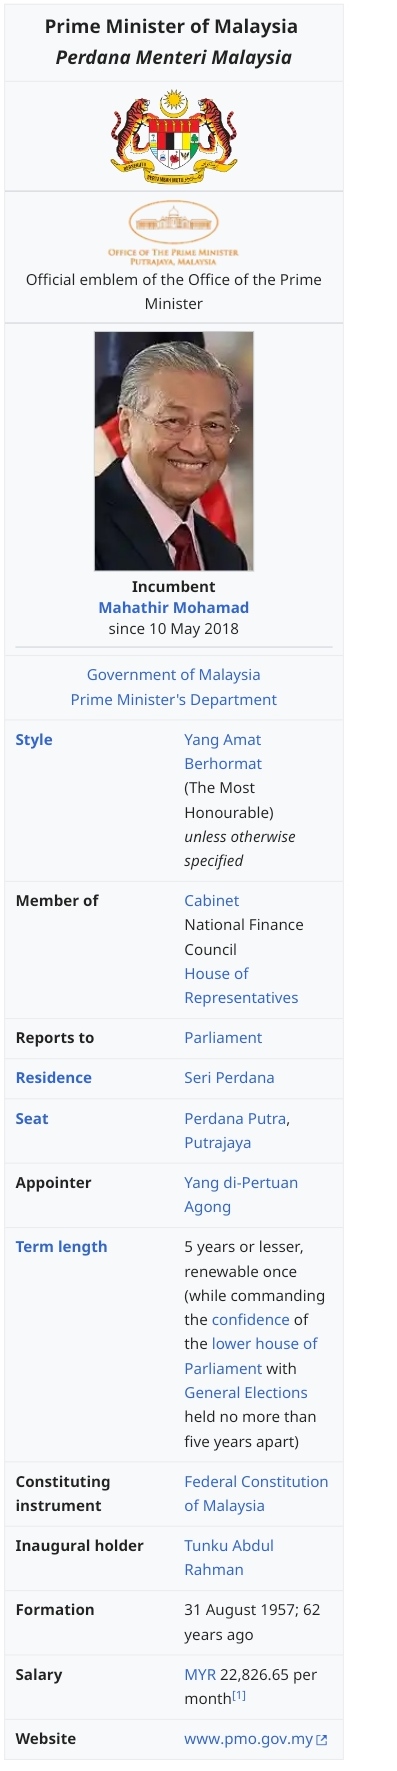The height and width of the screenshot is (1771, 397).
Task: Follow the Federal Constitution of Malaysia link
Action: click(256, 1494)
